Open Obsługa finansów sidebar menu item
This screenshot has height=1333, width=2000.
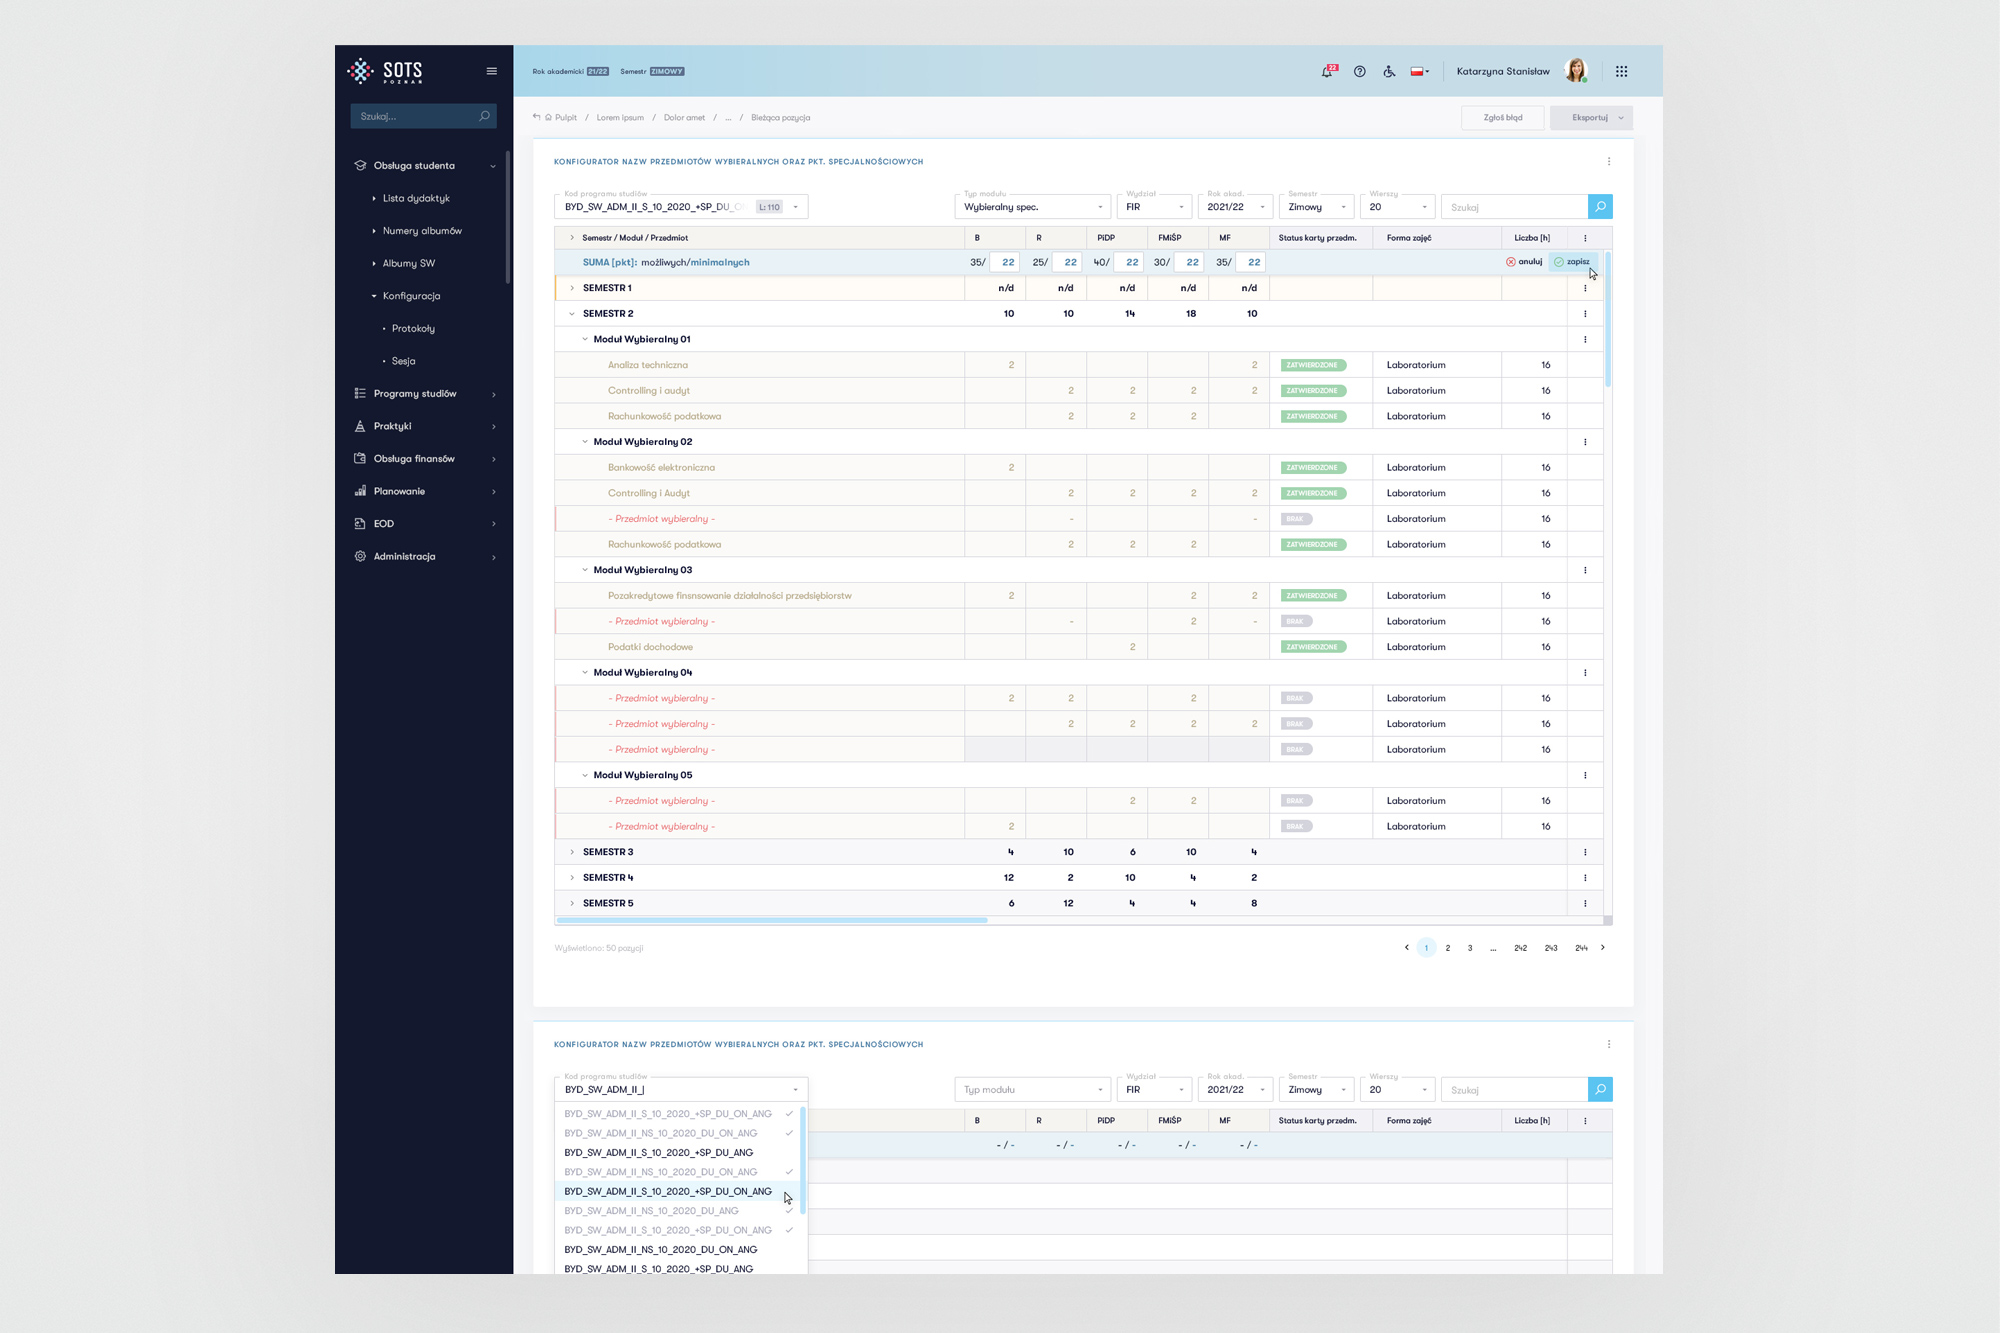pos(414,459)
